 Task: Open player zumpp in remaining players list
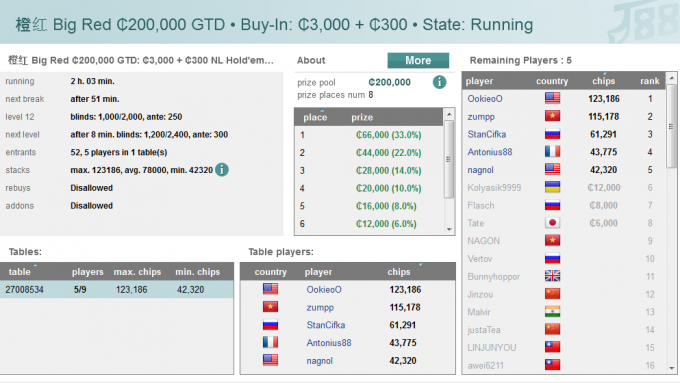(x=481, y=117)
